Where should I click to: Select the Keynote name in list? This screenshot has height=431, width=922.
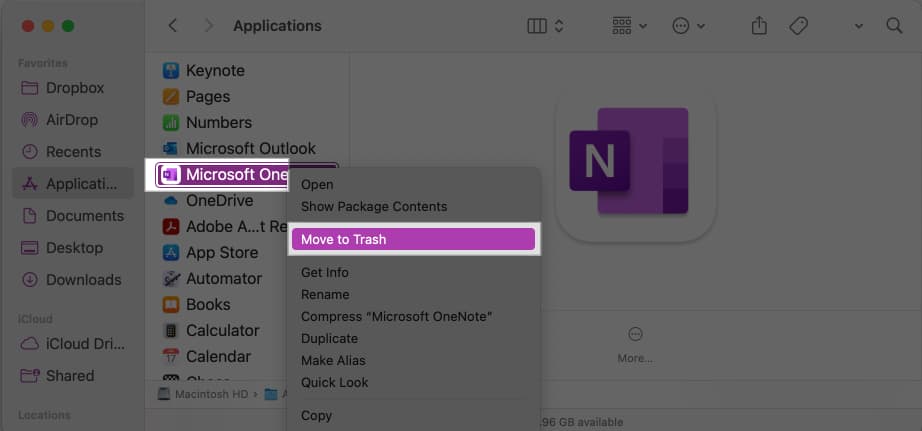click(x=215, y=71)
